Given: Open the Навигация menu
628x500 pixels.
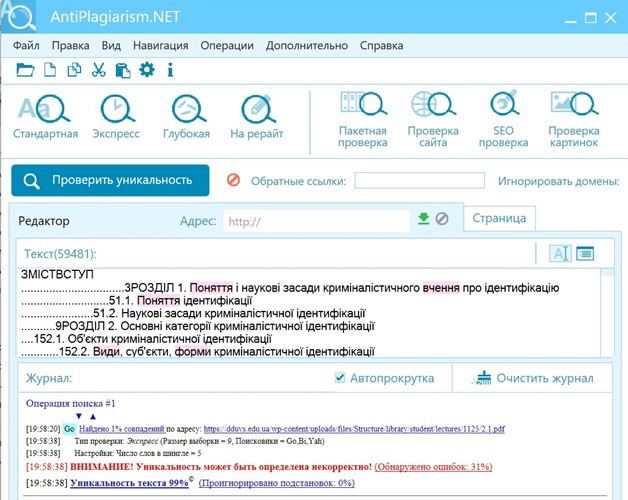Looking at the screenshot, I should (161, 45).
